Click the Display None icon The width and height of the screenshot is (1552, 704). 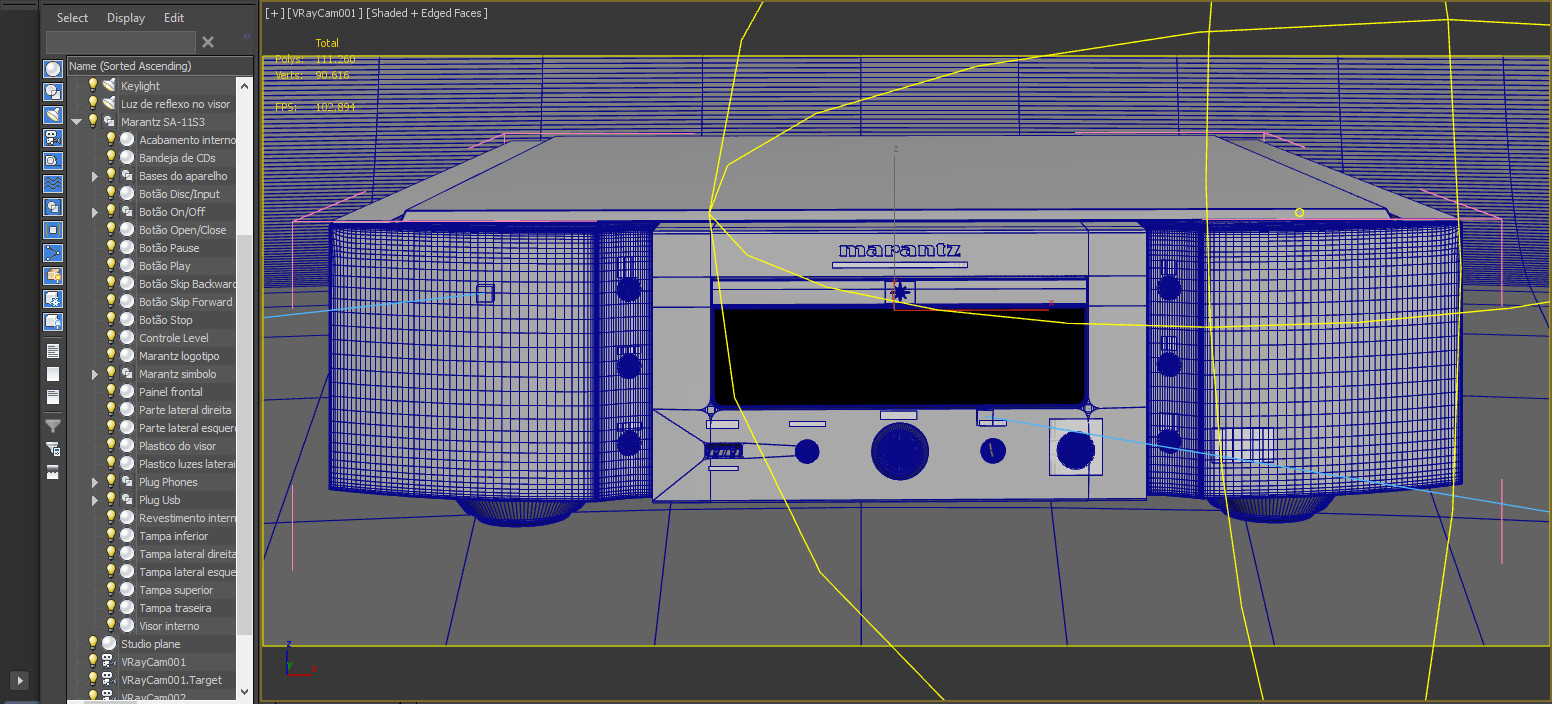pos(53,374)
